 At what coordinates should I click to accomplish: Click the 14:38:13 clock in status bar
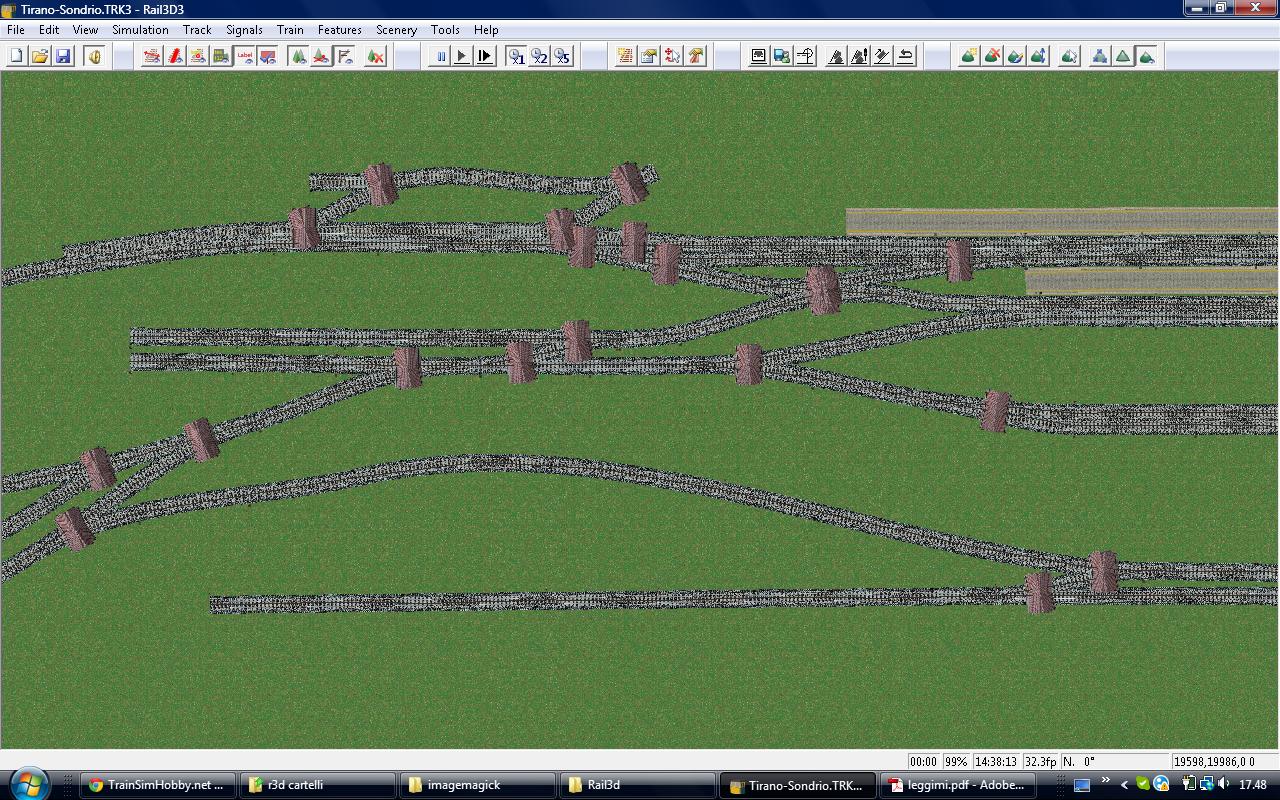pos(996,762)
